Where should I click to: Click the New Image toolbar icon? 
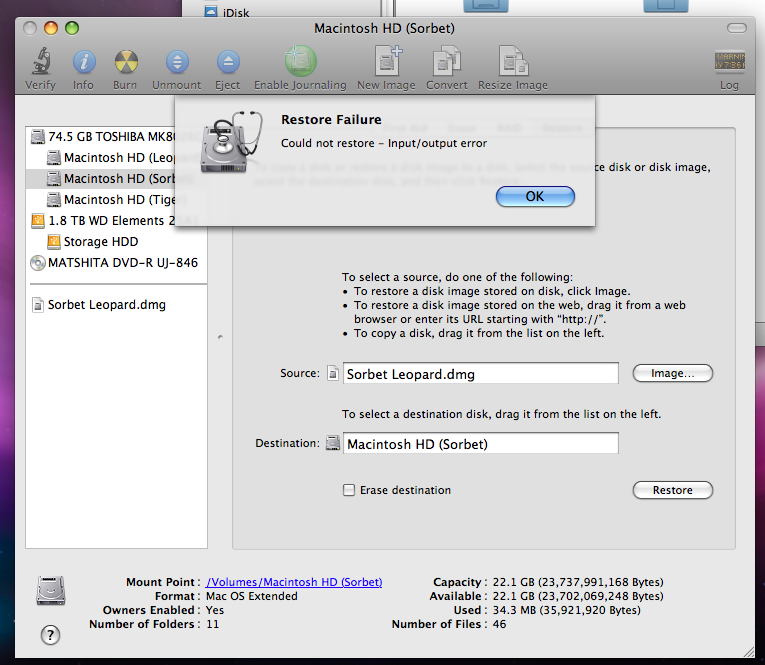pyautogui.click(x=387, y=60)
